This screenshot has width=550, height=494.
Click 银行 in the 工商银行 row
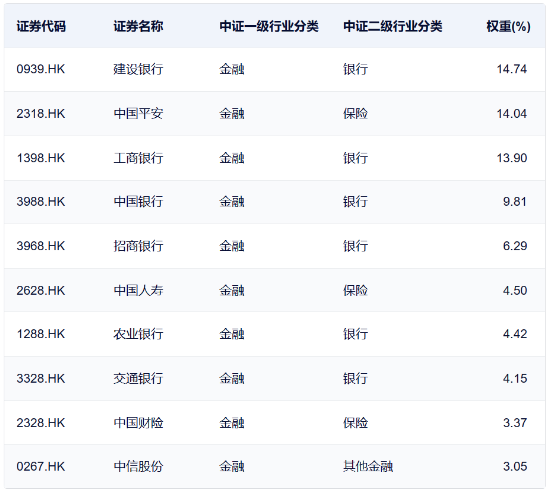click(355, 158)
